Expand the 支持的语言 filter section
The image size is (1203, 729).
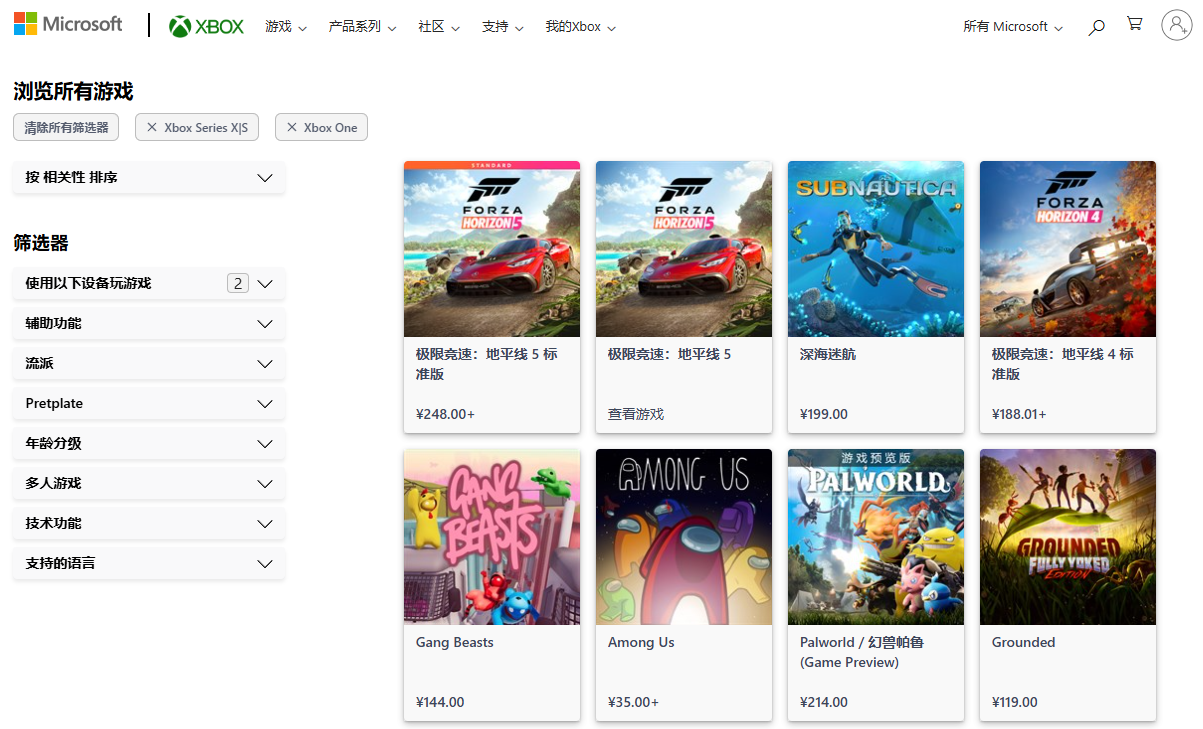[x=149, y=563]
